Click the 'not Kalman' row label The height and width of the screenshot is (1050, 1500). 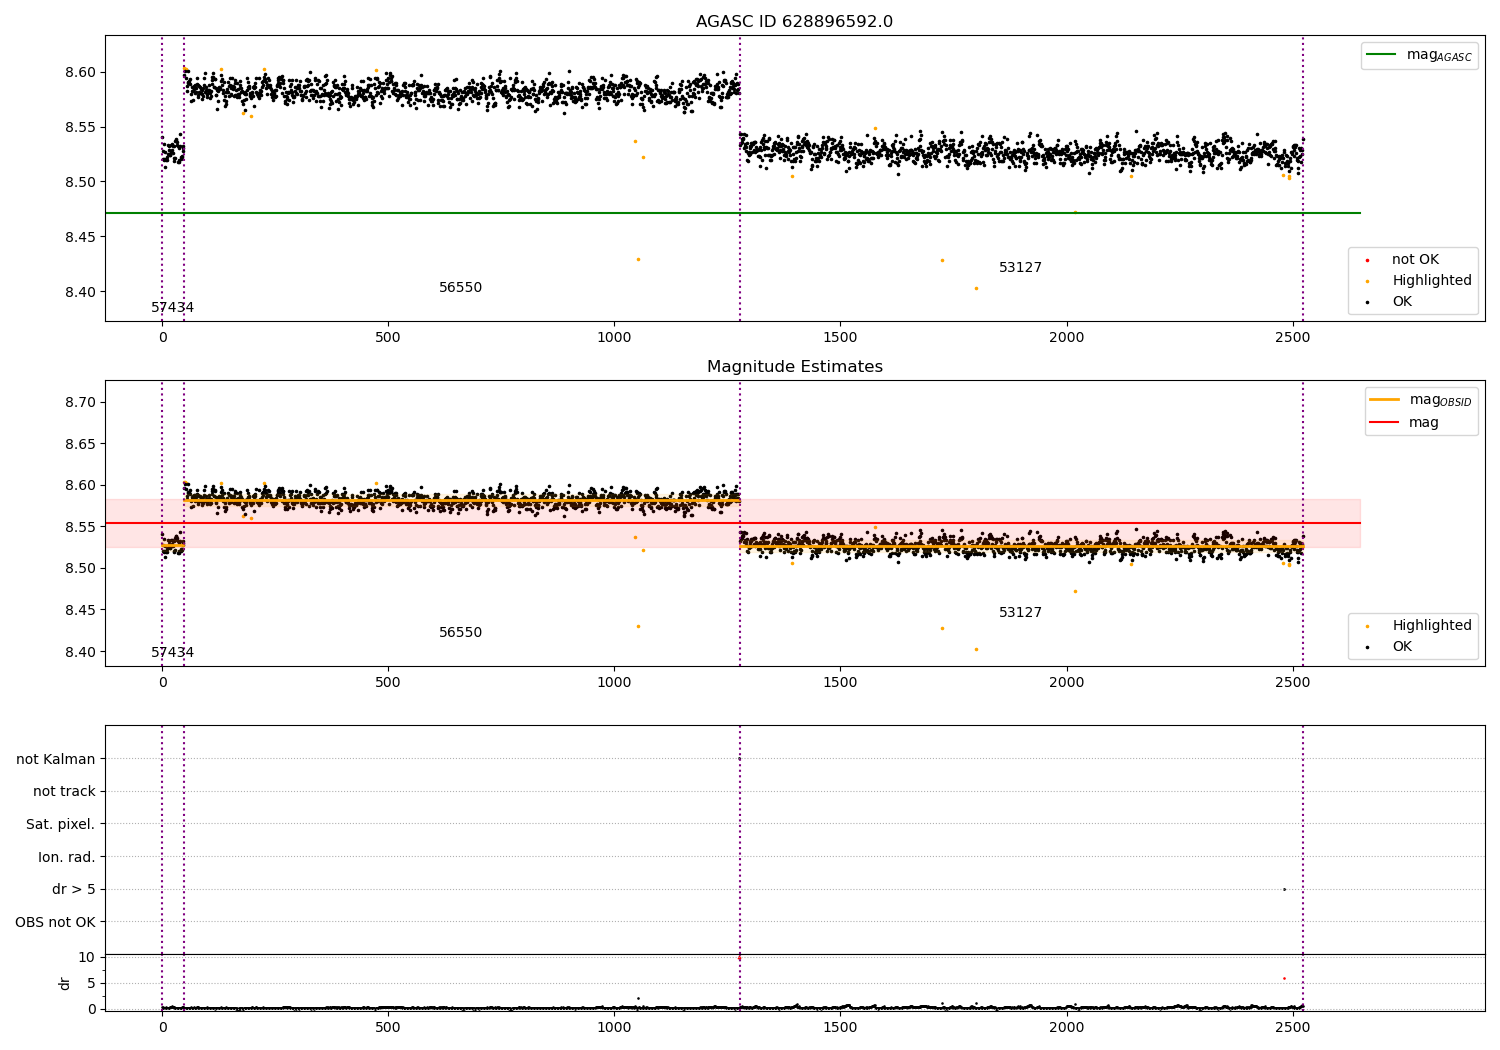pos(56,759)
